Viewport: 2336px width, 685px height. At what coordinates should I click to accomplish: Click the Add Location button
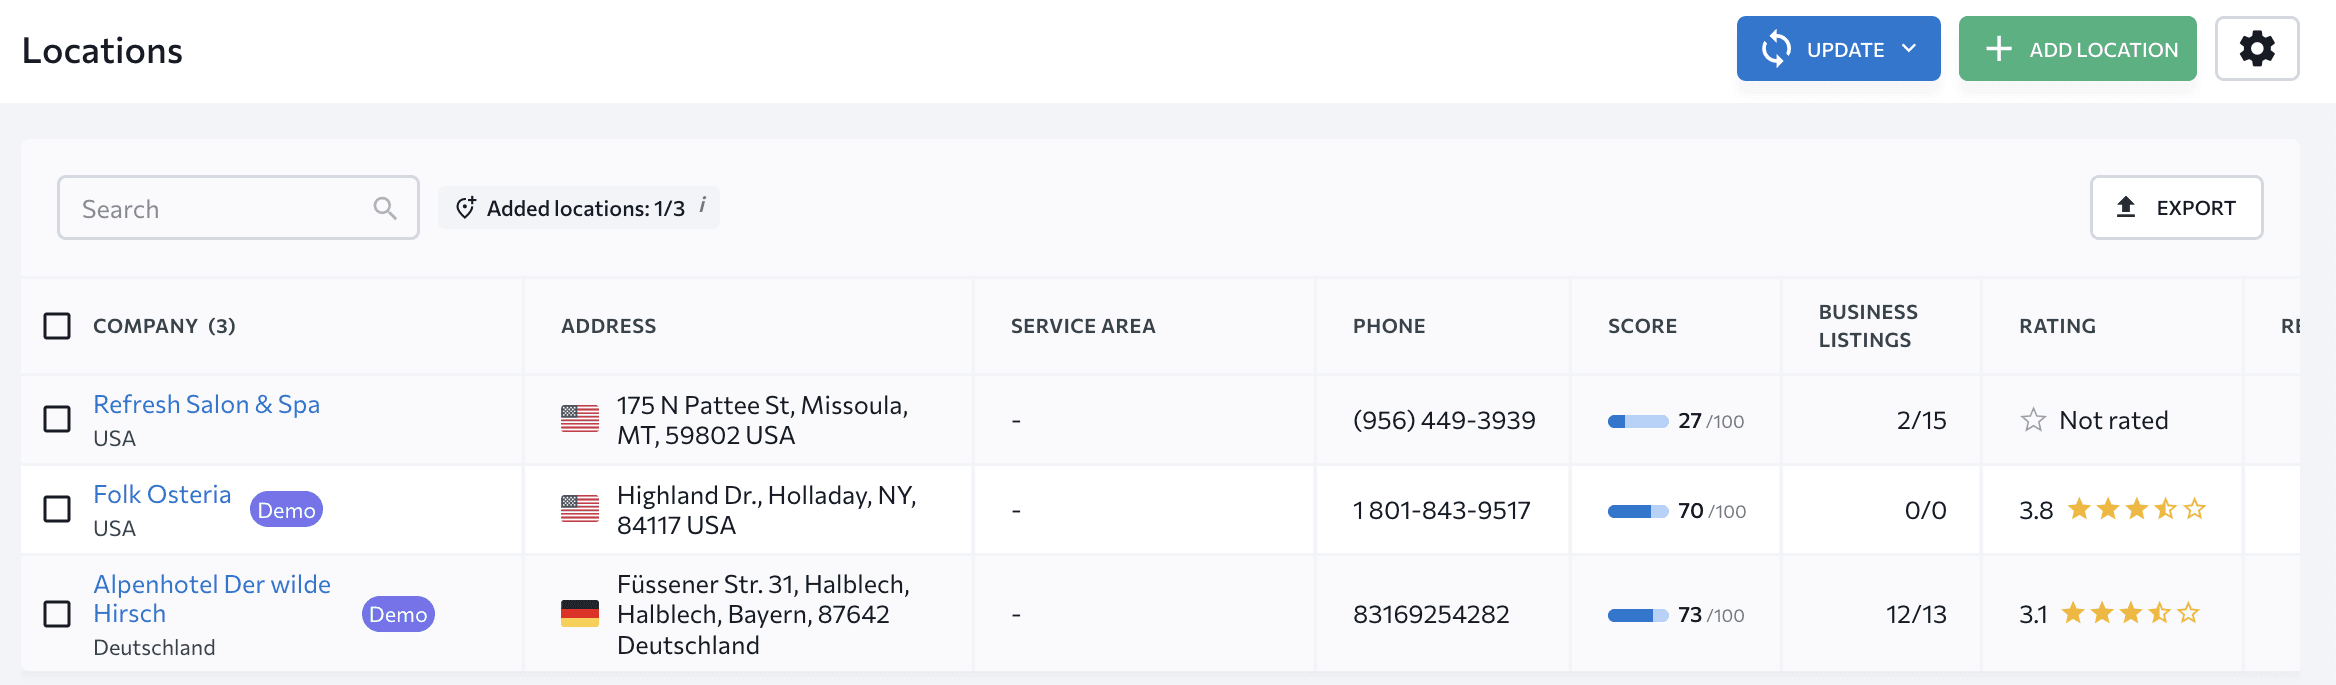coord(2077,48)
